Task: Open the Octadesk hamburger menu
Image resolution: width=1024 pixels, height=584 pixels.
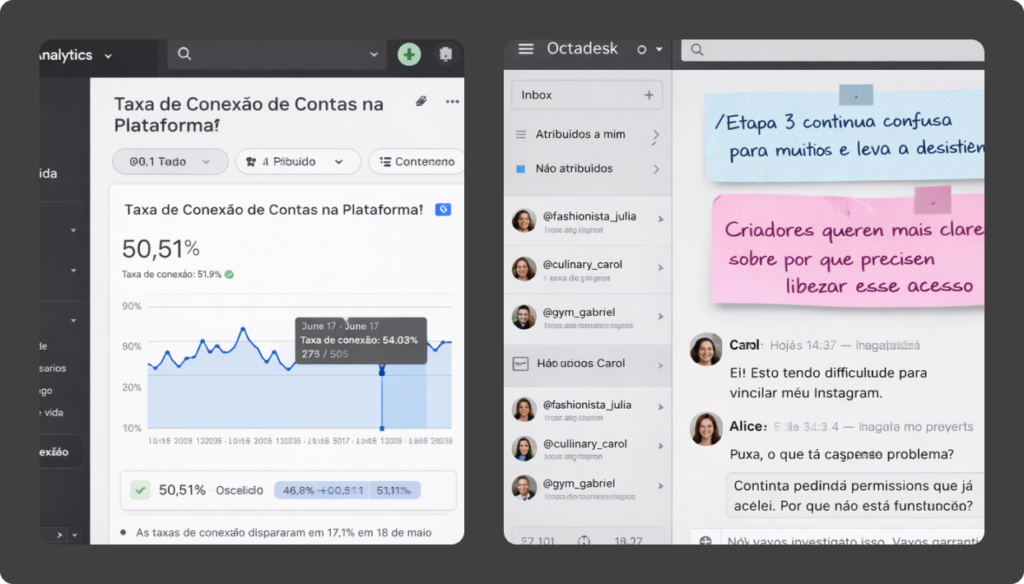Action: pos(526,49)
